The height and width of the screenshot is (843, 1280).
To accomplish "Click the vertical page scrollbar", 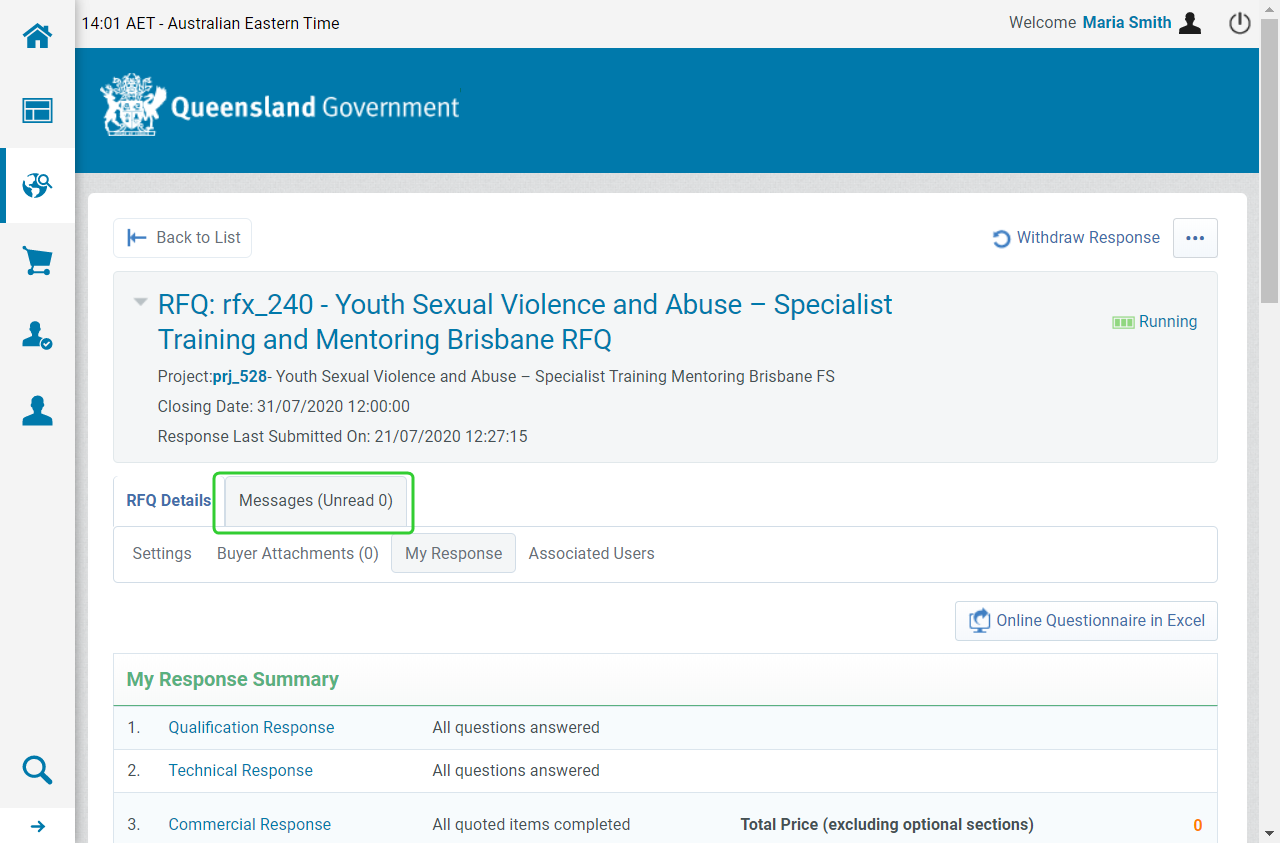I will pos(1269,160).
